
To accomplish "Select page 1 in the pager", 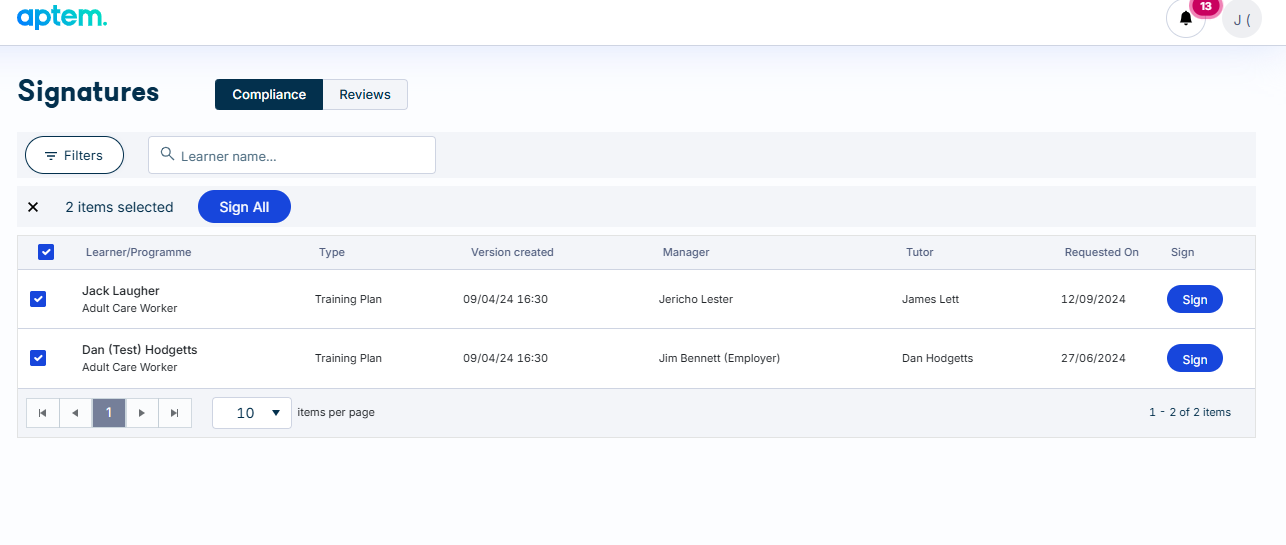I will [x=109, y=413].
